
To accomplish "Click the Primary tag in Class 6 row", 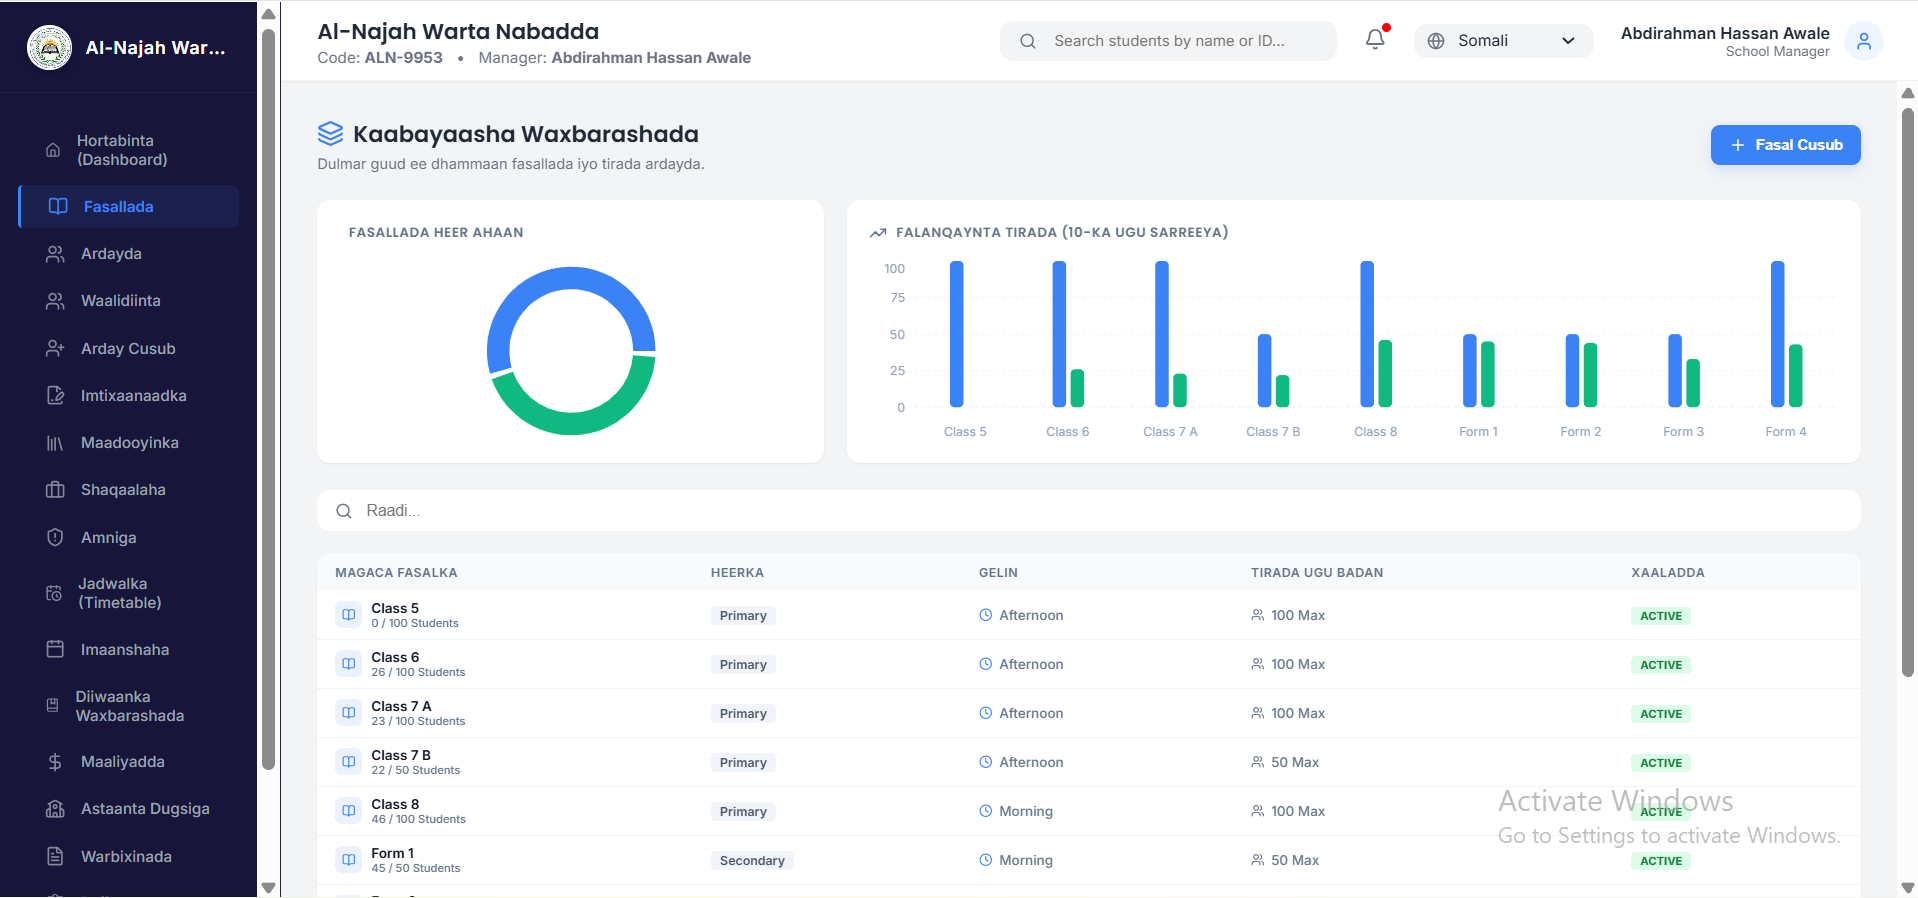I will (743, 665).
